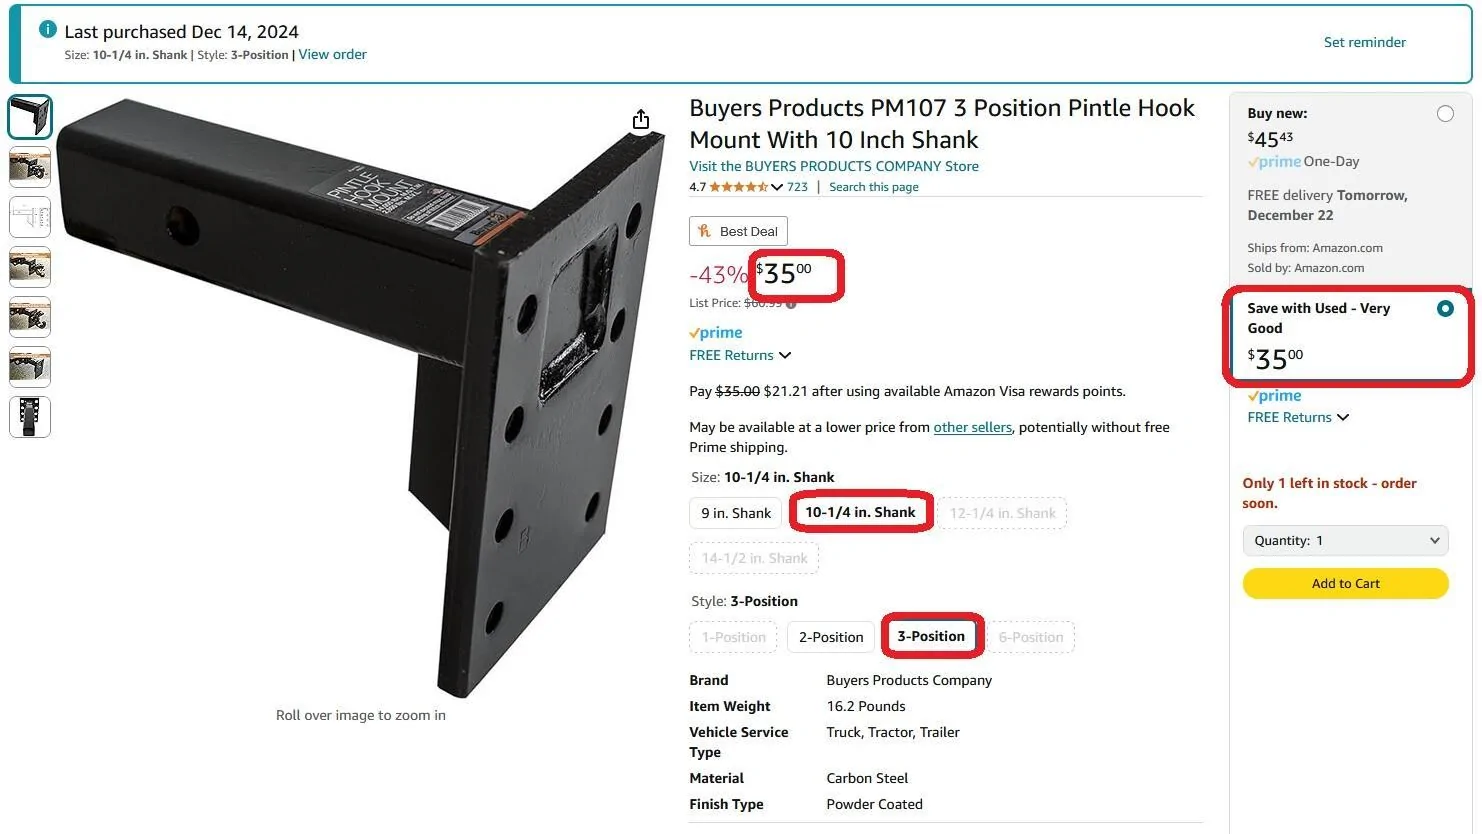Screen dimensions: 1482x834
Task: Choose the 2-Position style option
Action: pos(831,637)
